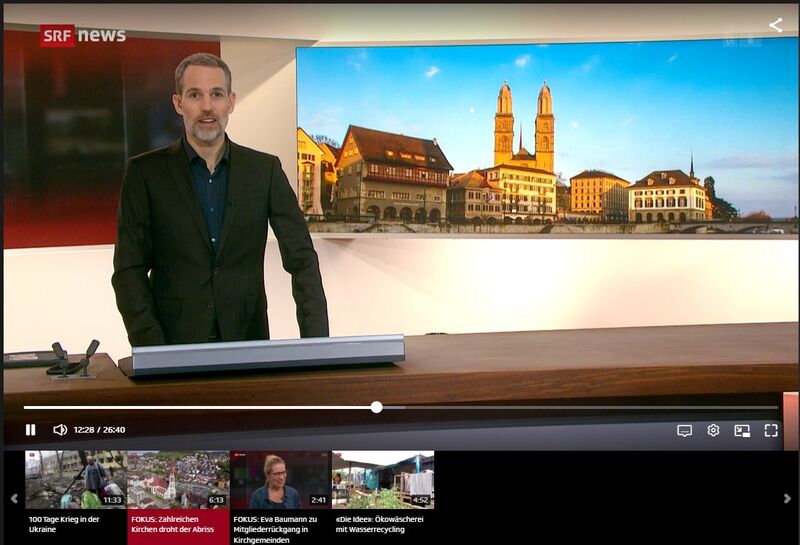Enable picture-in-picture mode
The width and height of the screenshot is (800, 545).
(x=742, y=430)
